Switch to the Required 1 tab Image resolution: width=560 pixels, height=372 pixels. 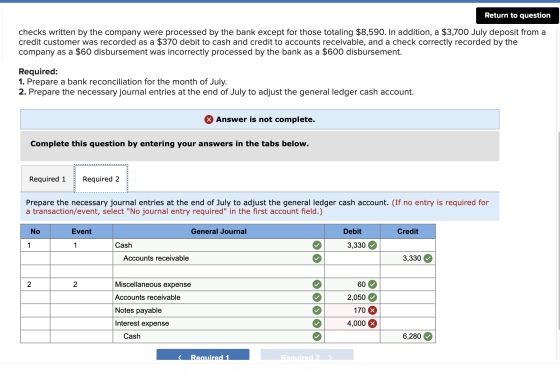[48, 179]
